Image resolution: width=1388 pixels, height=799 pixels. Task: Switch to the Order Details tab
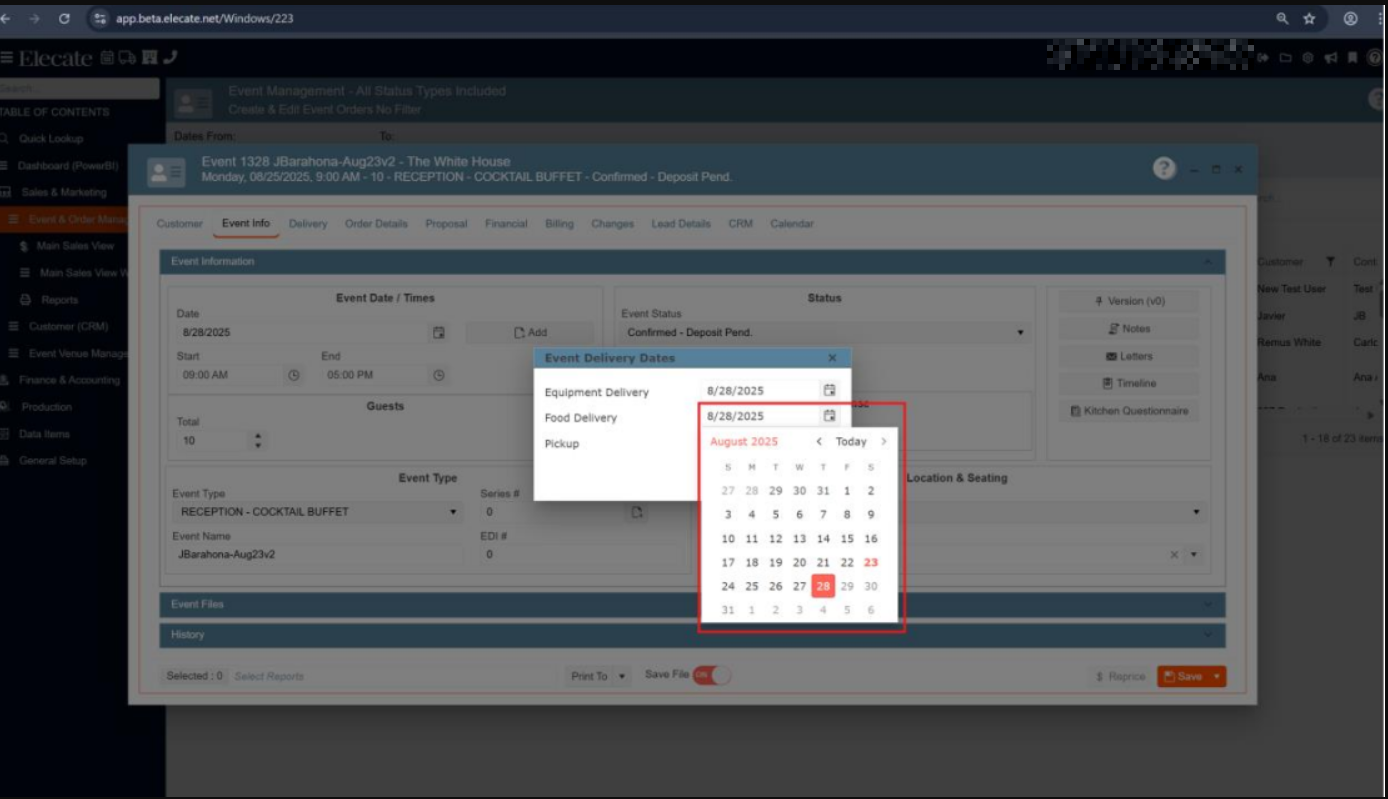point(376,224)
